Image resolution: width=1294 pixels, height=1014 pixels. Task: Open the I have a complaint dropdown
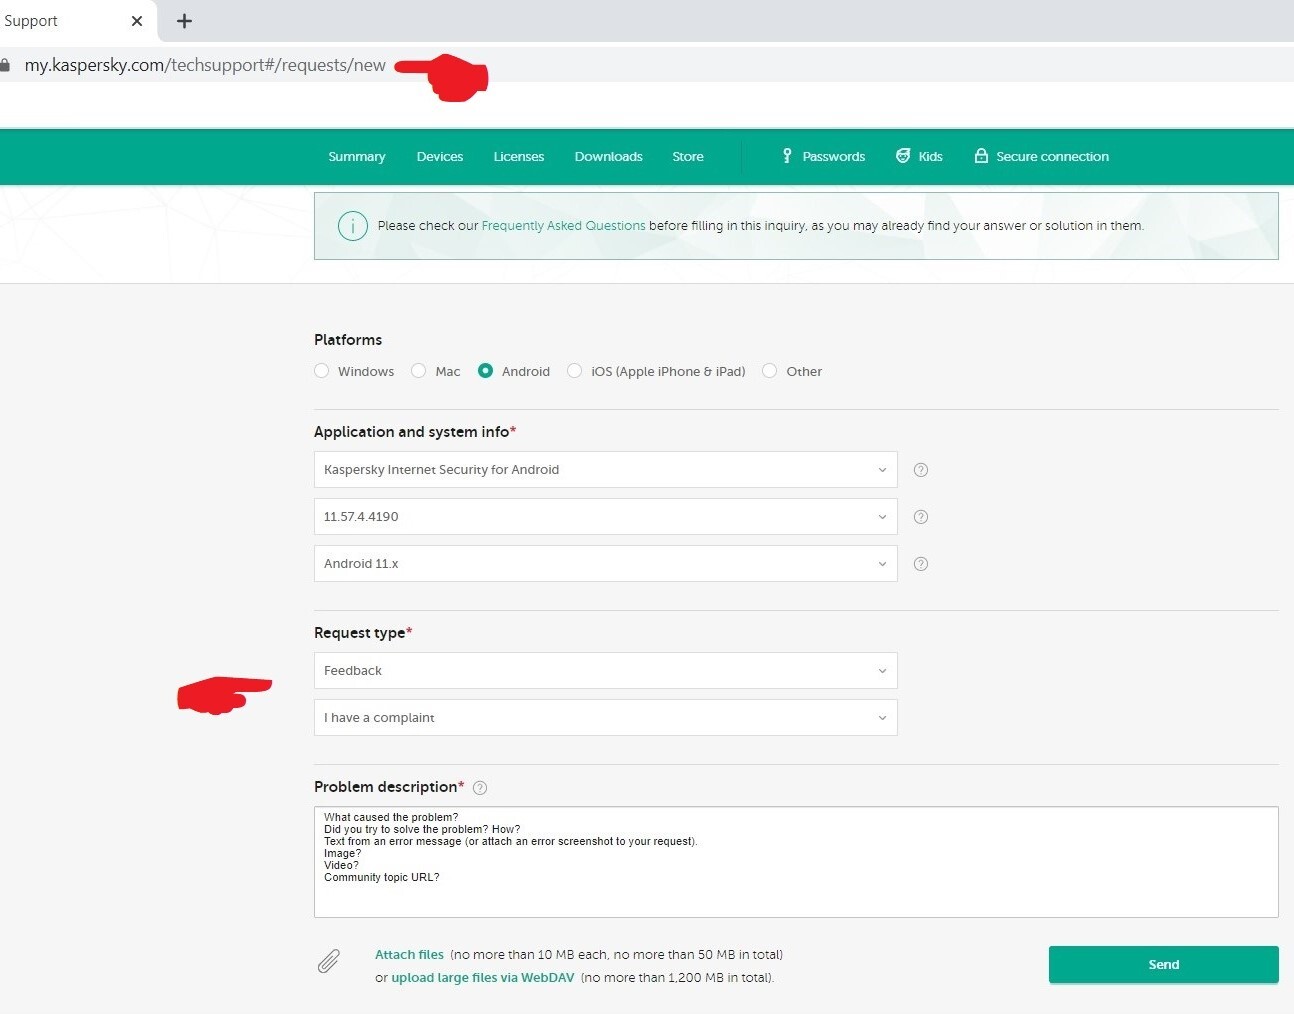tap(606, 718)
